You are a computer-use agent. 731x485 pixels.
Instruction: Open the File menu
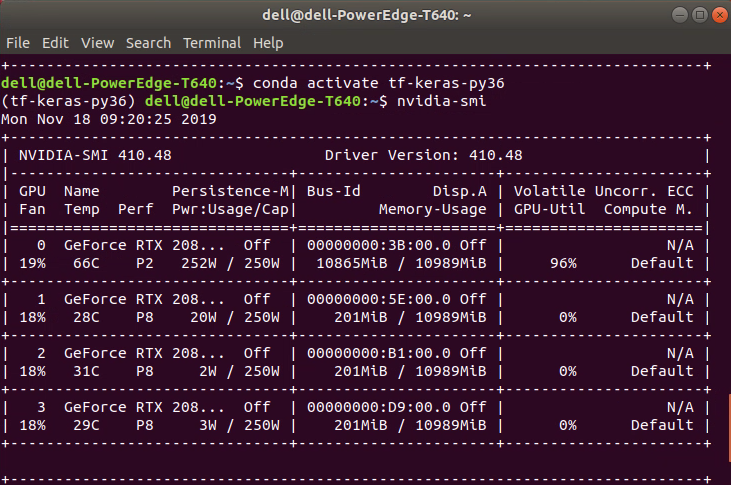18,43
